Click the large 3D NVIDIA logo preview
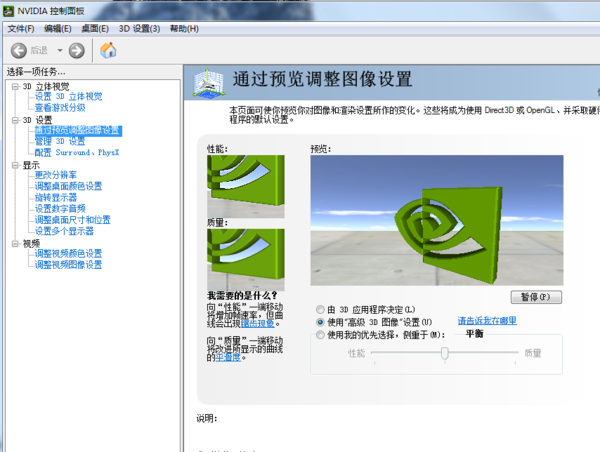 (x=437, y=220)
